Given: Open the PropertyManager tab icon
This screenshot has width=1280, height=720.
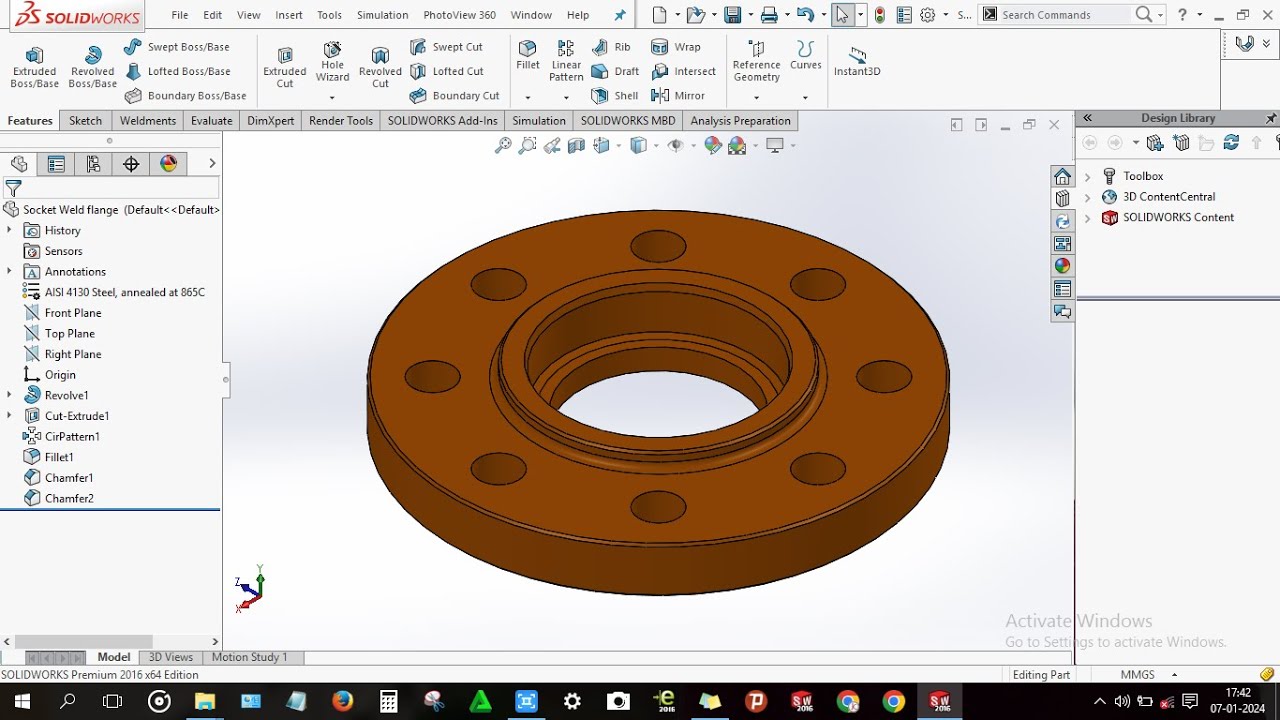Looking at the screenshot, I should [56, 164].
